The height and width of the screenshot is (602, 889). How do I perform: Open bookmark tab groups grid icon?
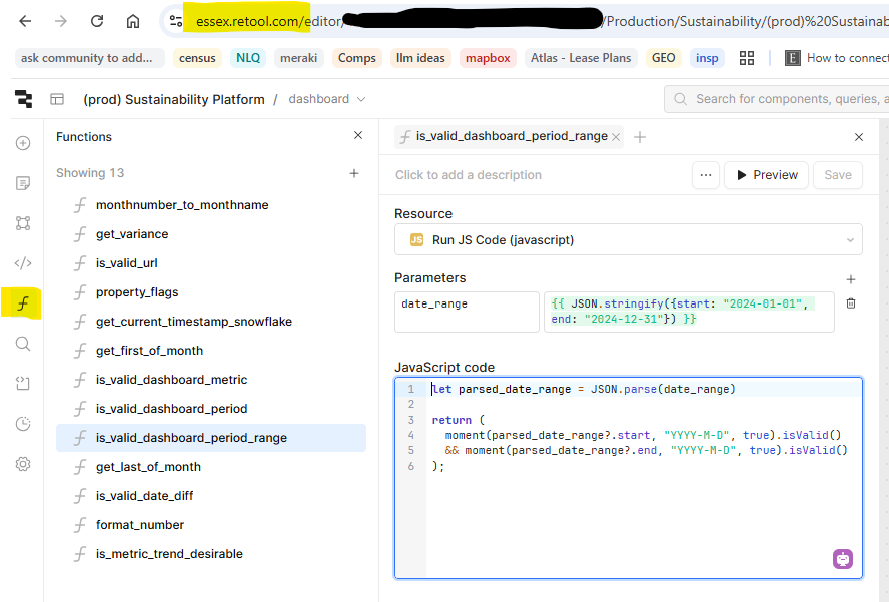(x=747, y=58)
